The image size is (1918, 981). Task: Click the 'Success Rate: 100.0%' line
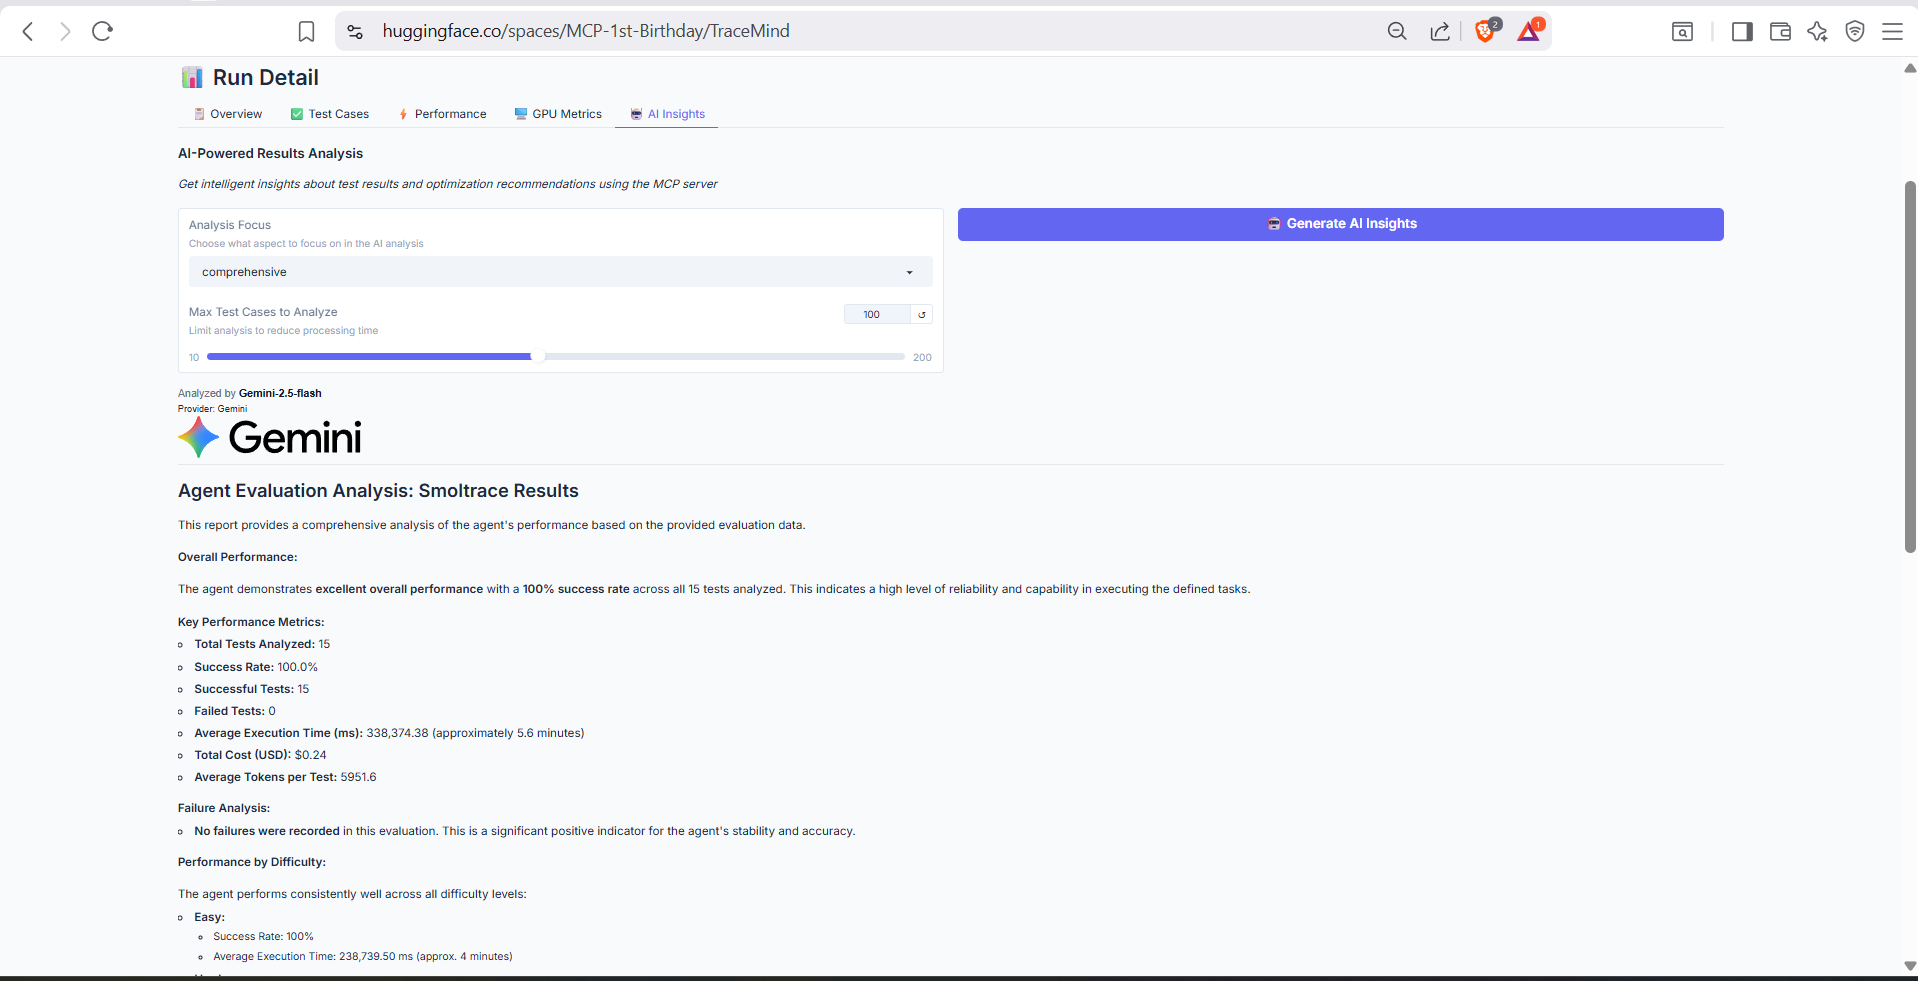tap(256, 667)
